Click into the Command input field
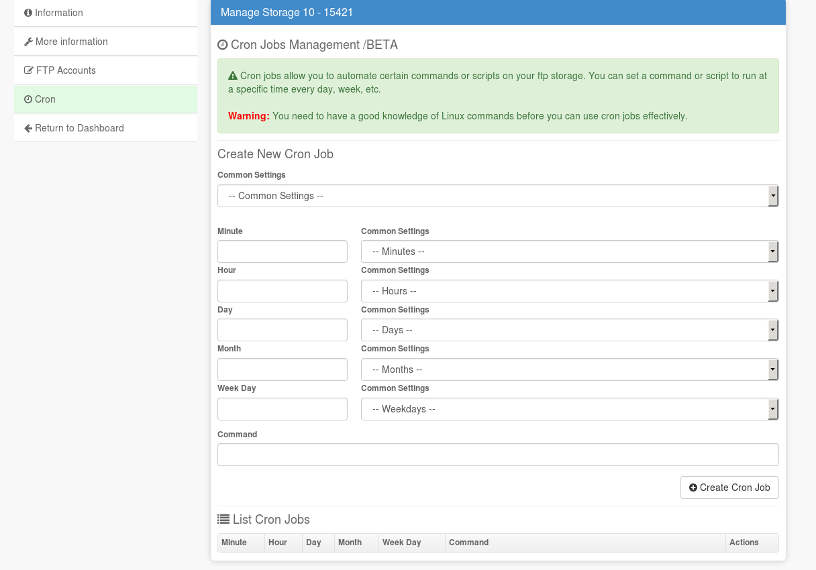 tap(498, 454)
